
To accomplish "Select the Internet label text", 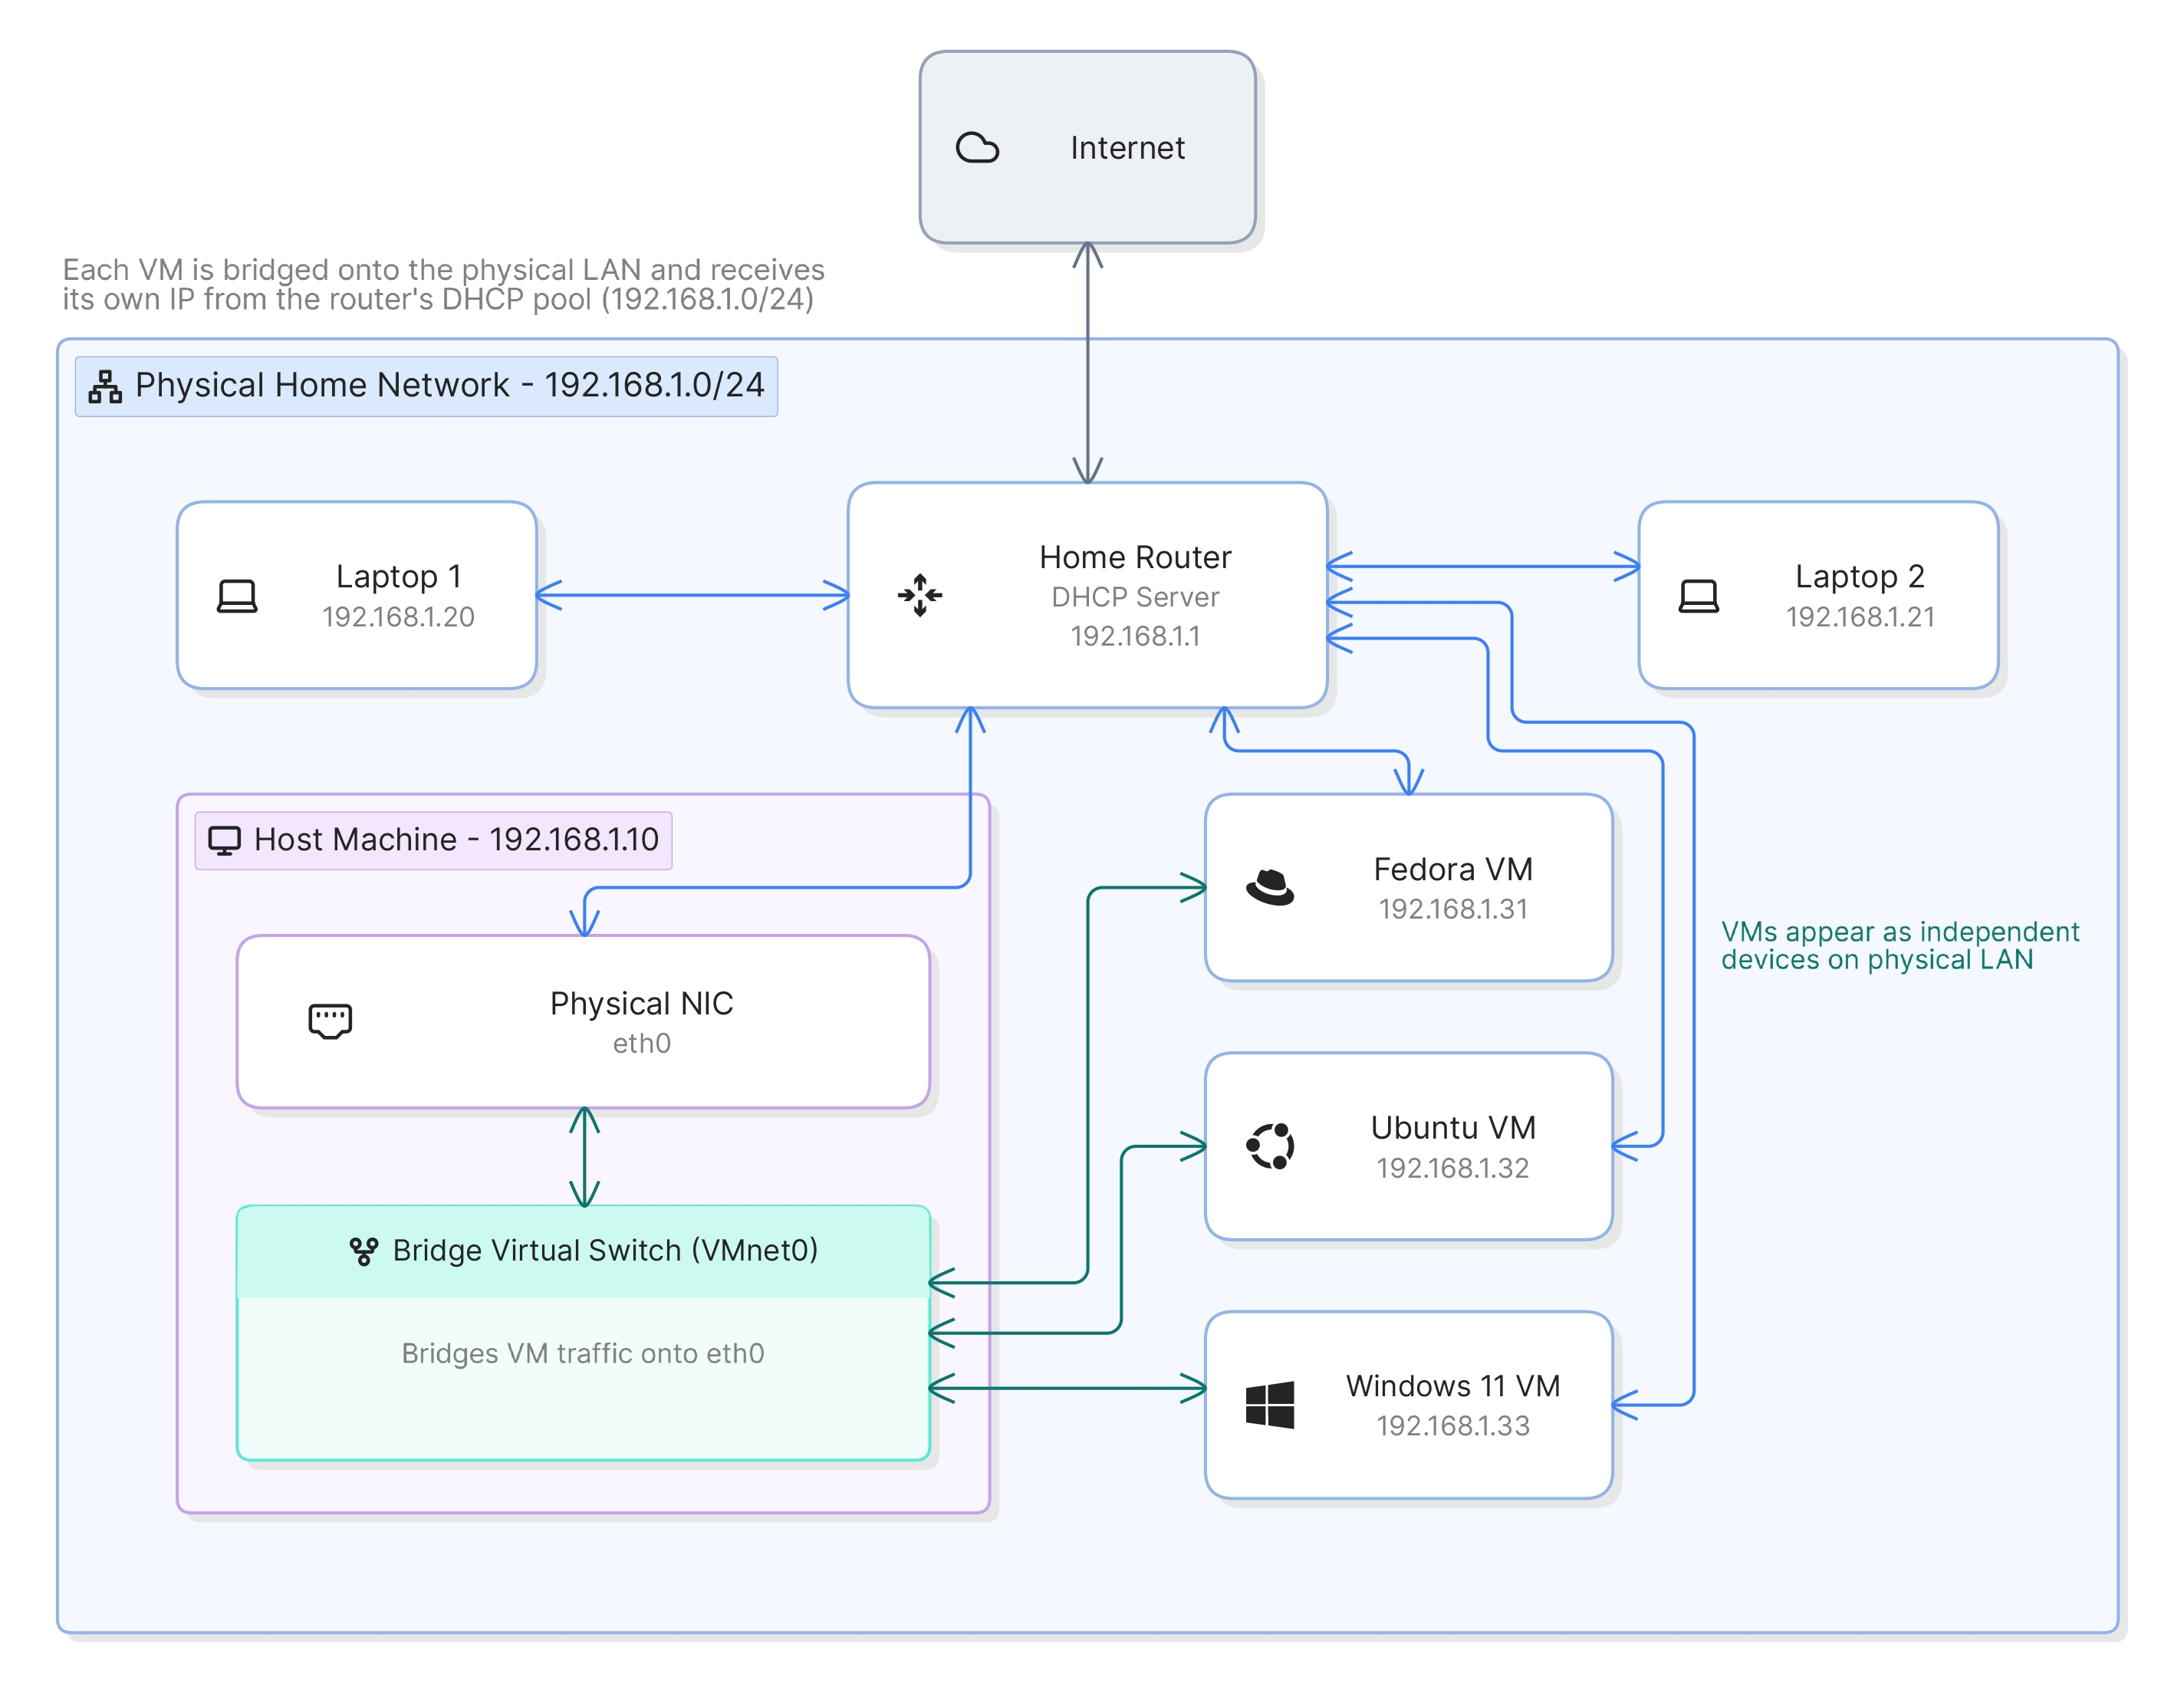I will (1127, 148).
